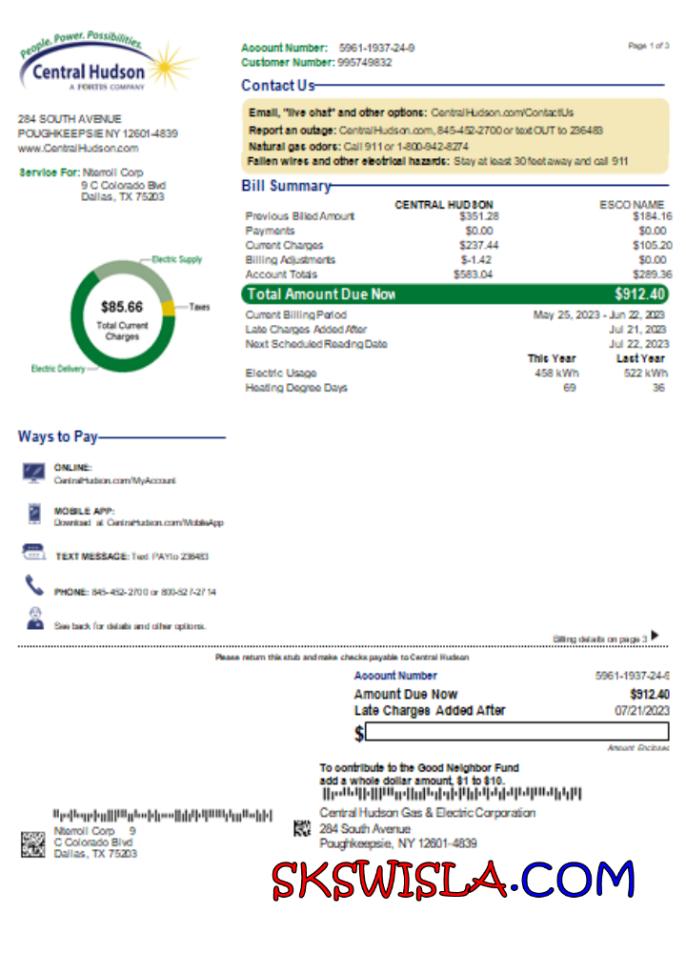Click the Ways to Pay section heading
686x953 pixels.
pos(57,437)
